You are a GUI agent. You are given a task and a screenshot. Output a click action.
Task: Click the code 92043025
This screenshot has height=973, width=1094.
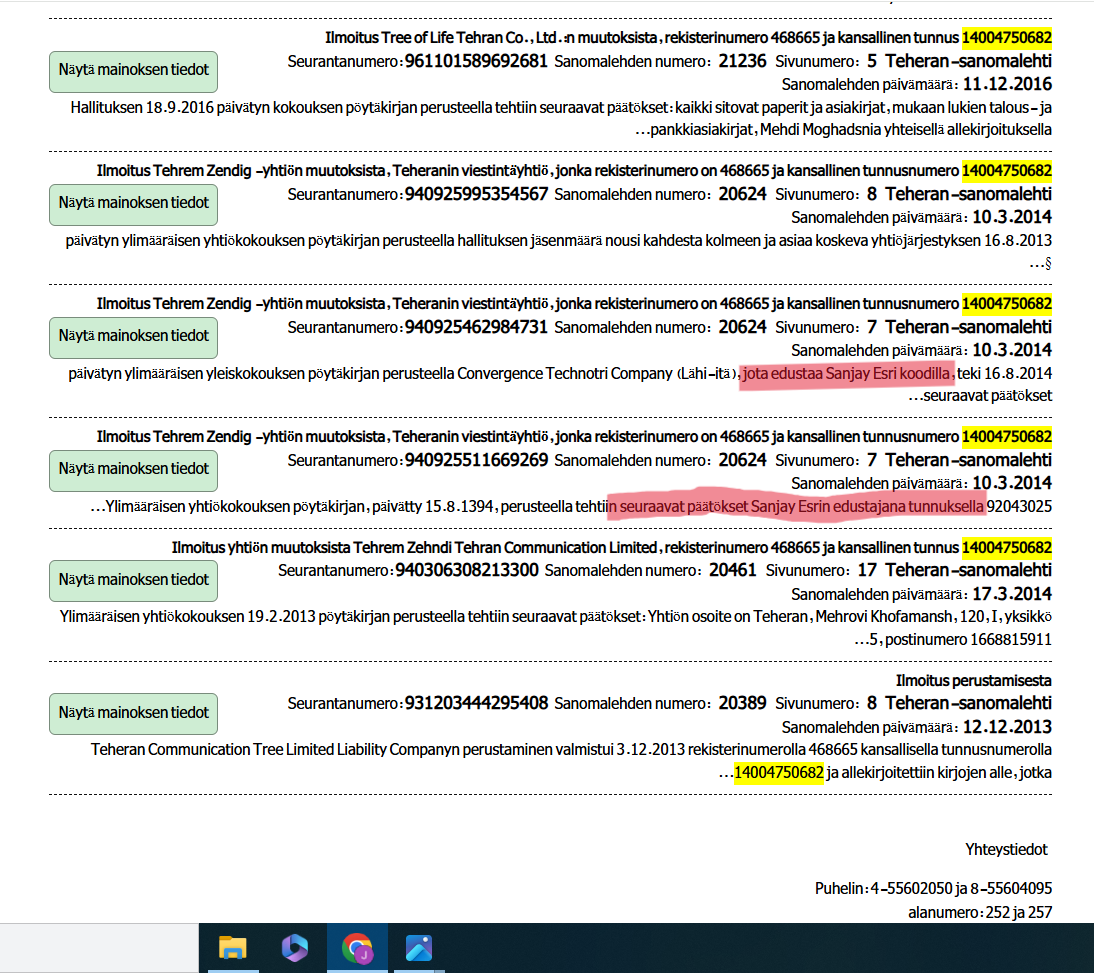pos(1019,506)
